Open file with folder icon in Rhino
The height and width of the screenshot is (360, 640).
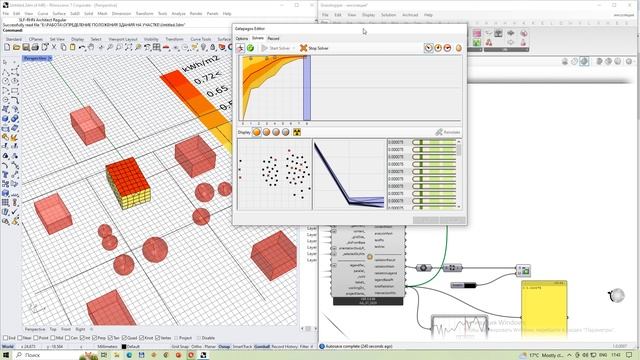pos(16,47)
